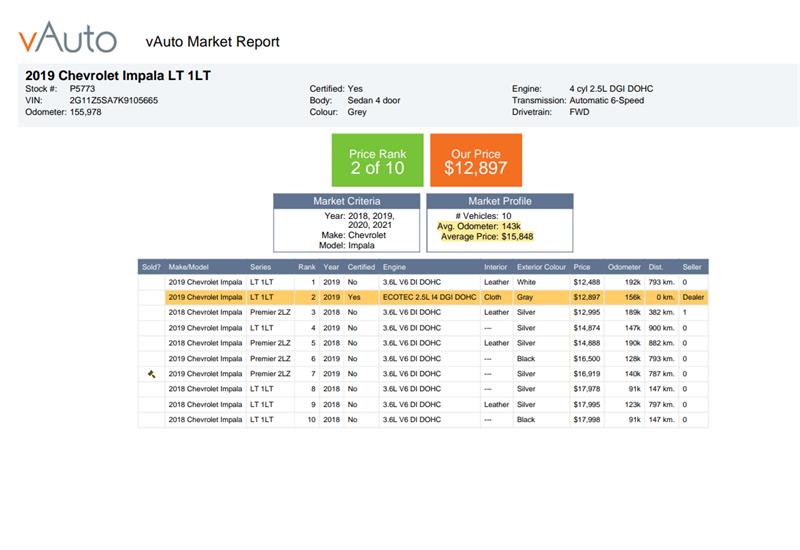Select transmission value Automatic 6-Speed

(607, 101)
